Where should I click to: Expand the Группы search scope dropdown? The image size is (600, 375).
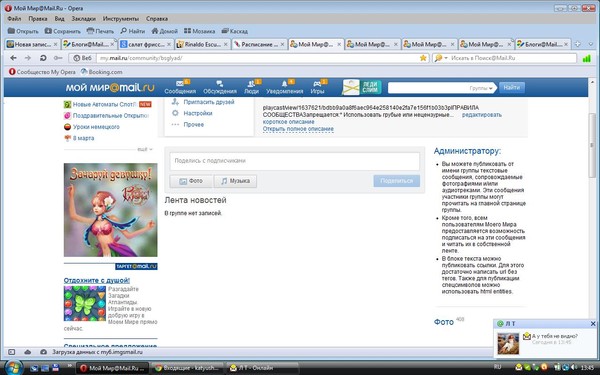pyautogui.click(x=481, y=88)
